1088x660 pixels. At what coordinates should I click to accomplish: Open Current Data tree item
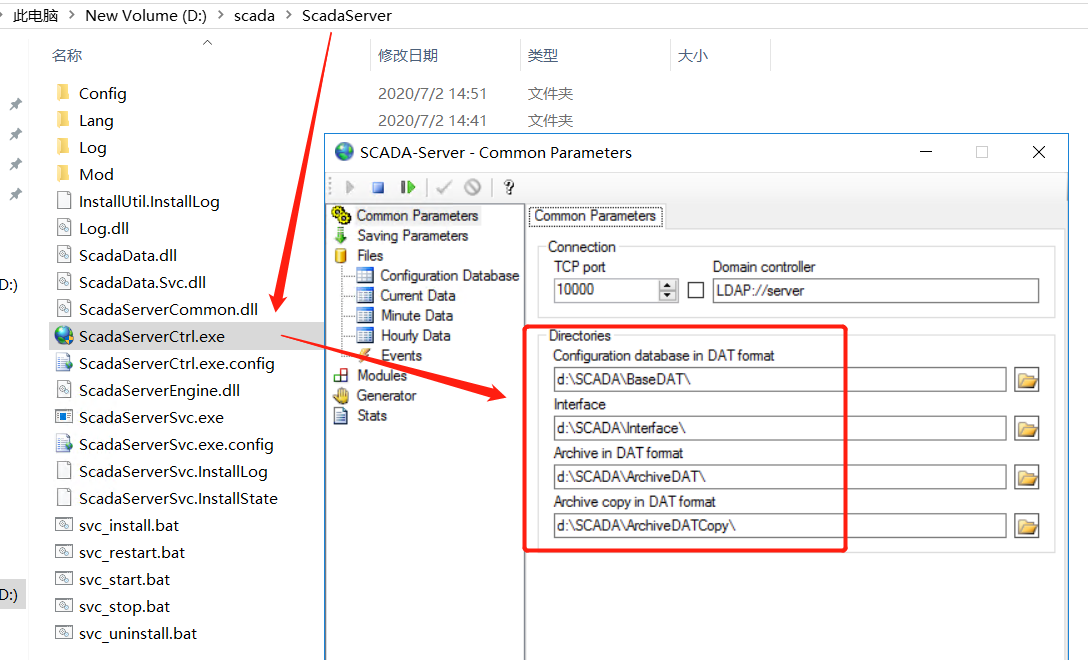click(x=417, y=296)
